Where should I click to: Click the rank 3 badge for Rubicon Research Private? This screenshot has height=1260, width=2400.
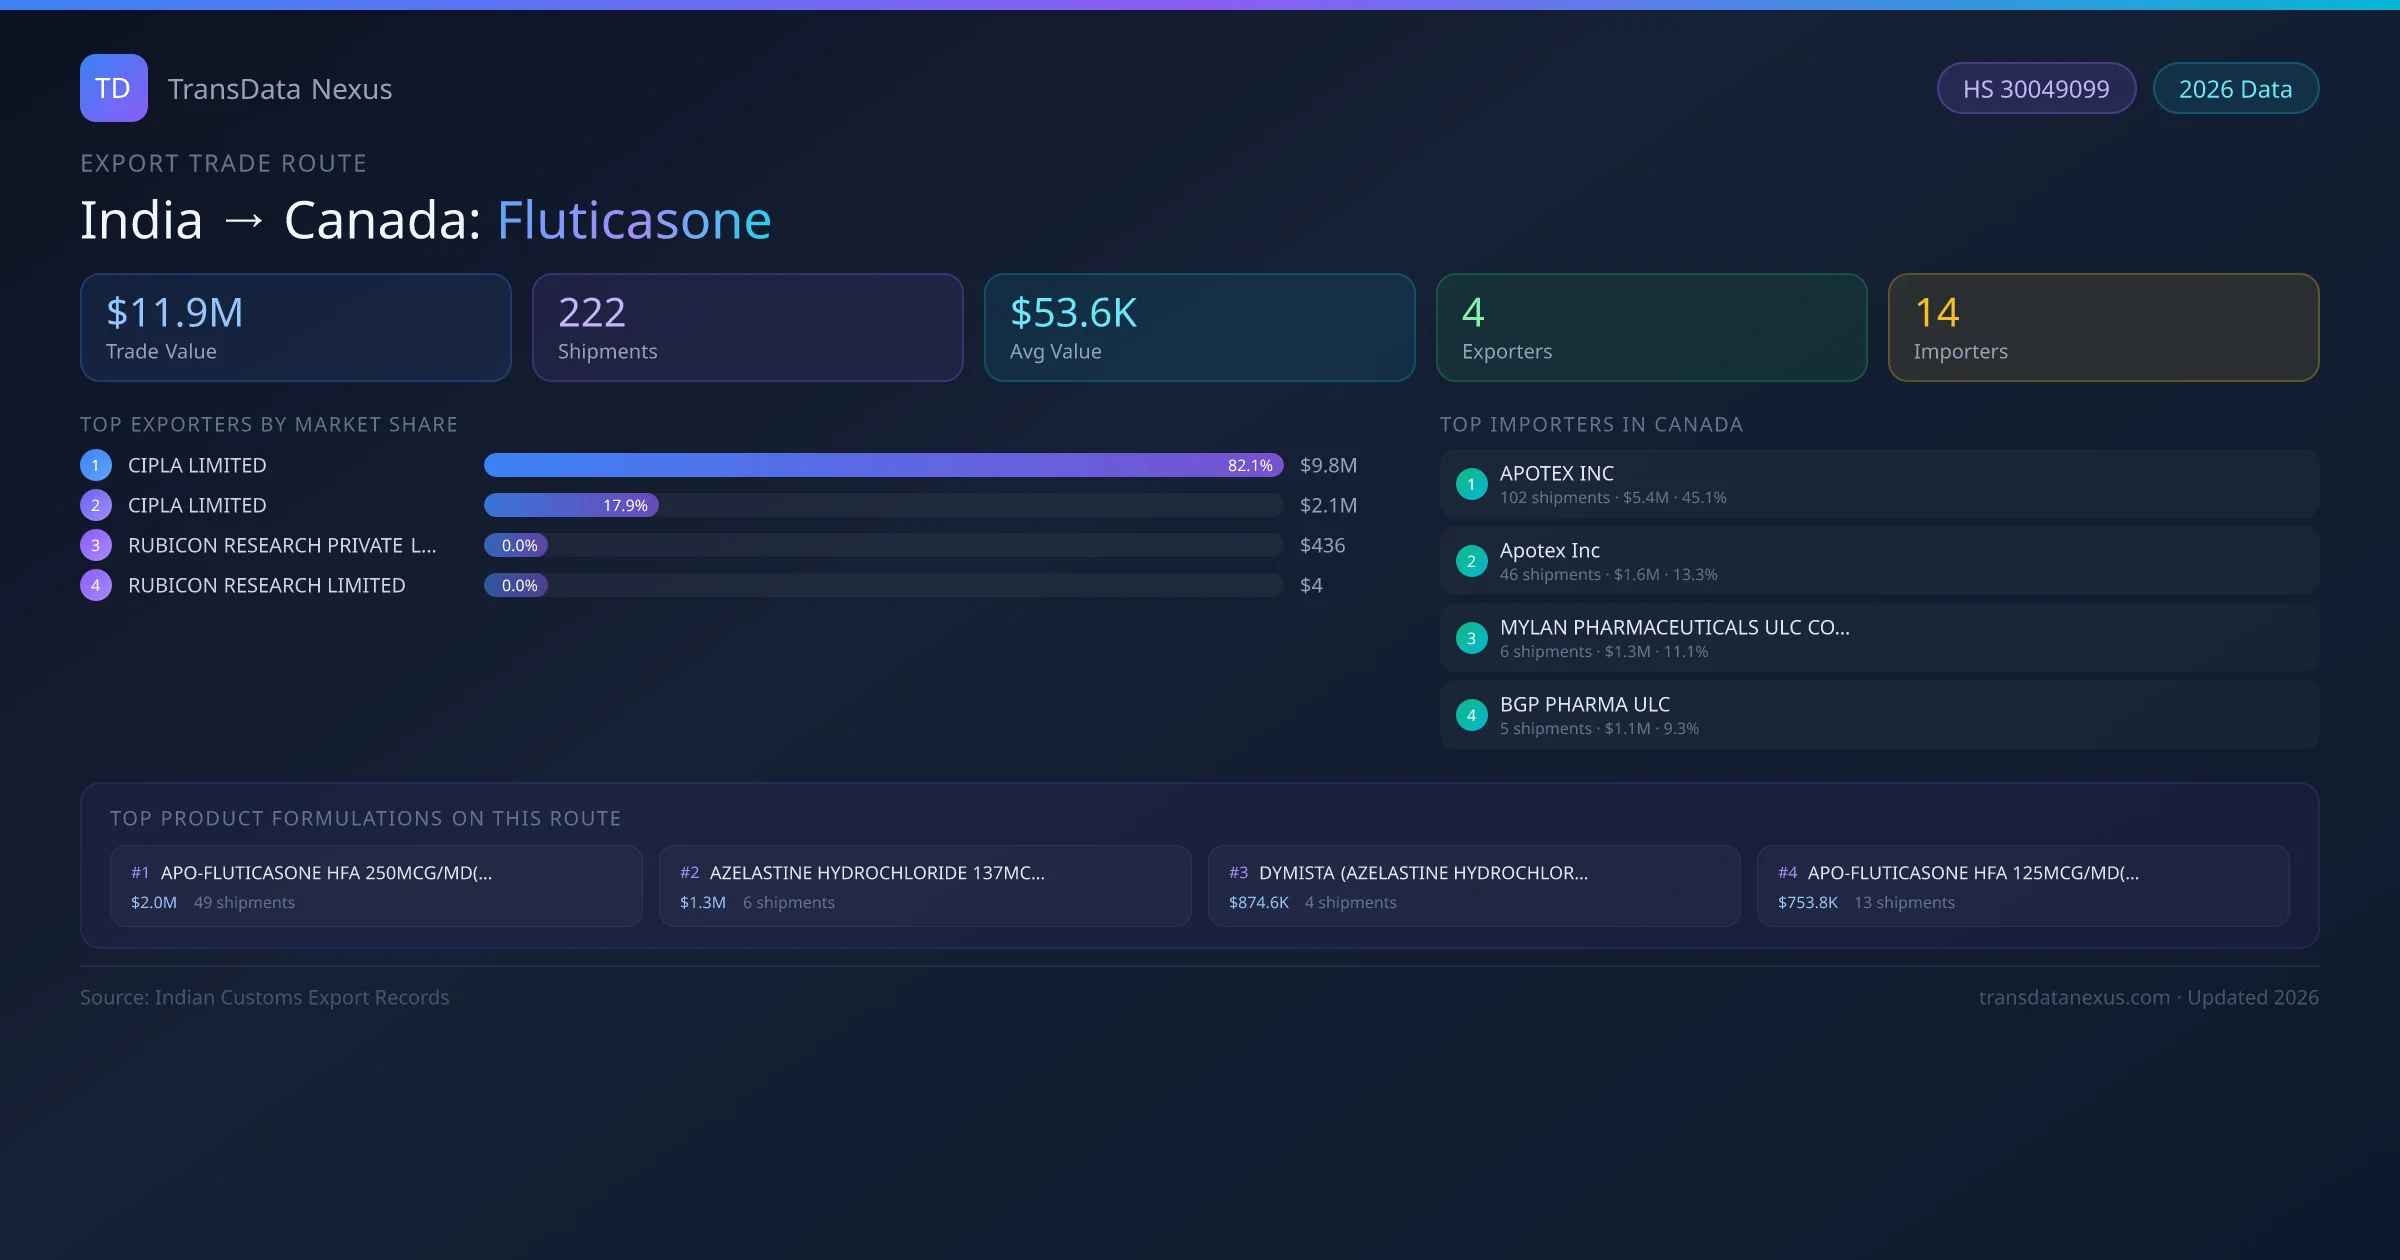tap(96, 545)
